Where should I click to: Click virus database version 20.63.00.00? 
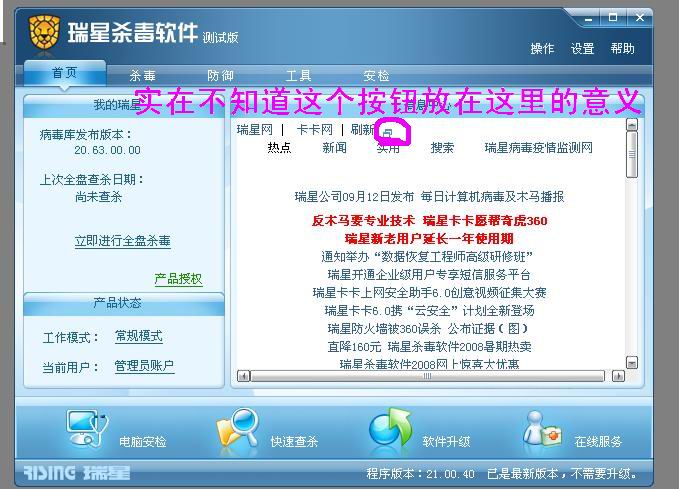107,150
